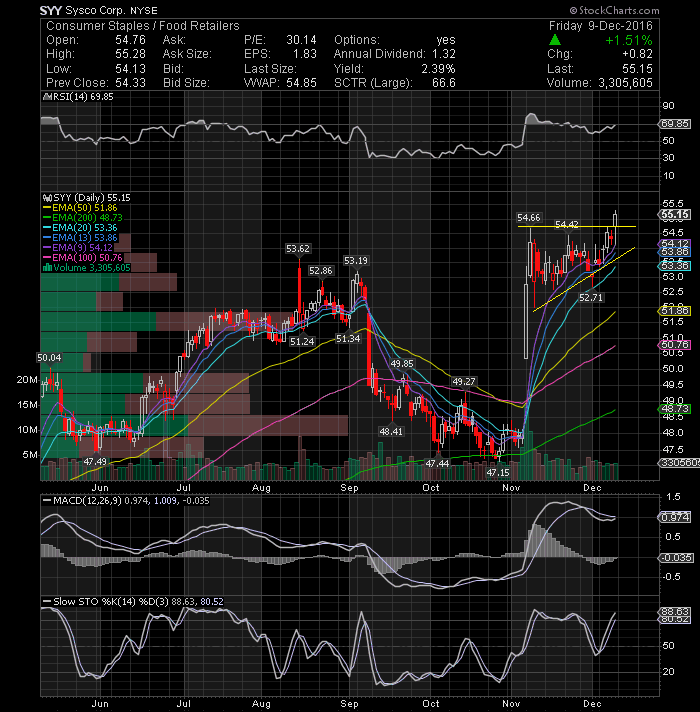Image resolution: width=700 pixels, height=712 pixels.
Task: Click the SYY (Daily) 55.15 chart label
Action: pos(86,198)
